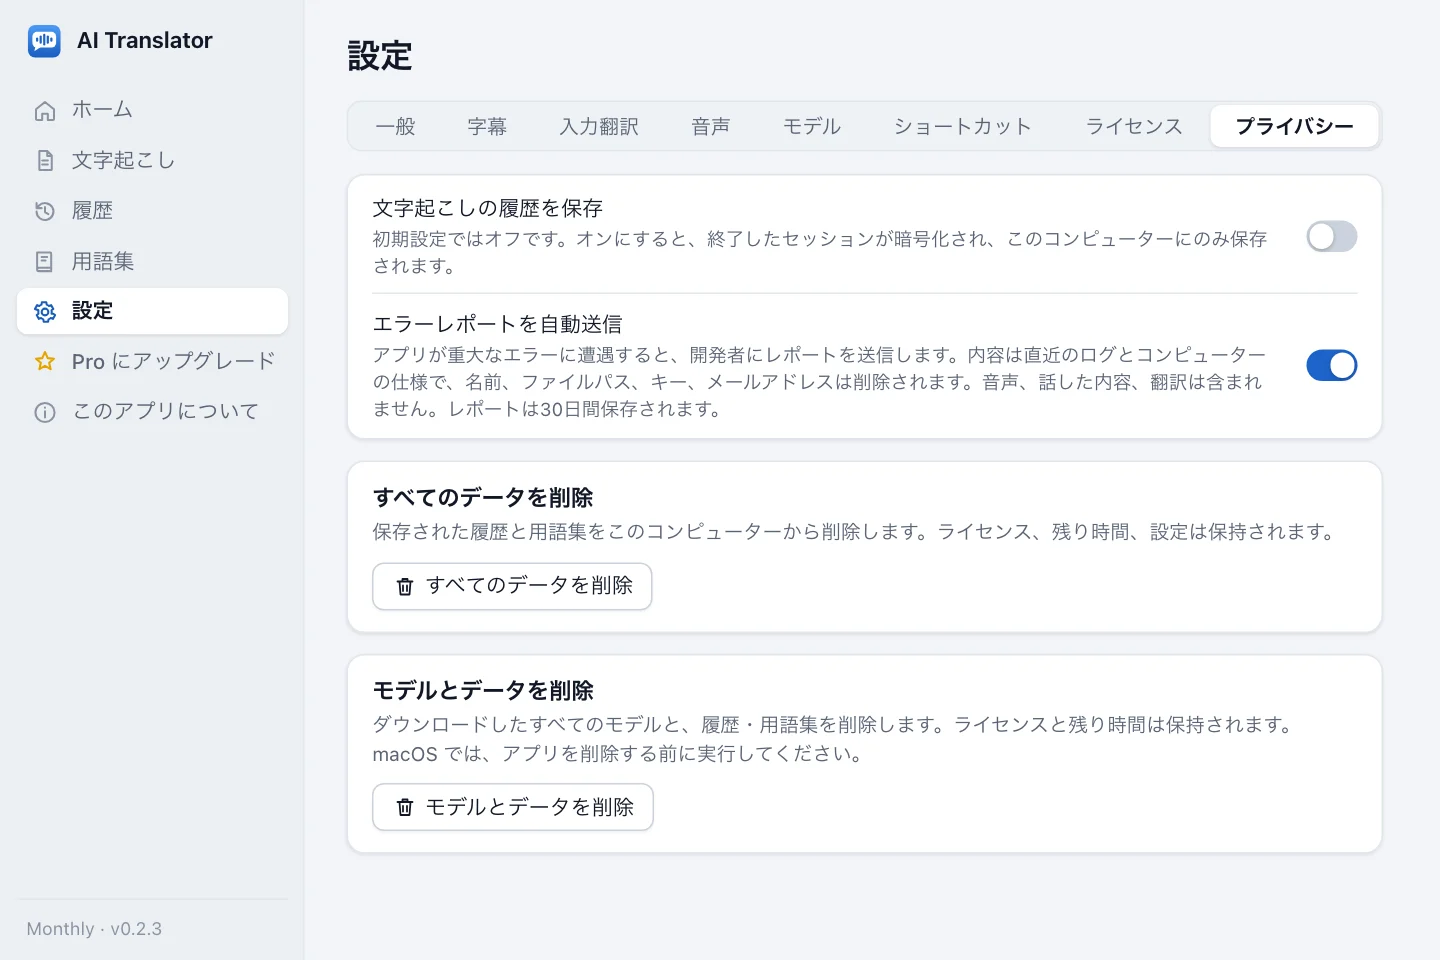Enable the 文字起こしの履歴を保存 switch
The image size is (1440, 960).
[x=1332, y=237]
